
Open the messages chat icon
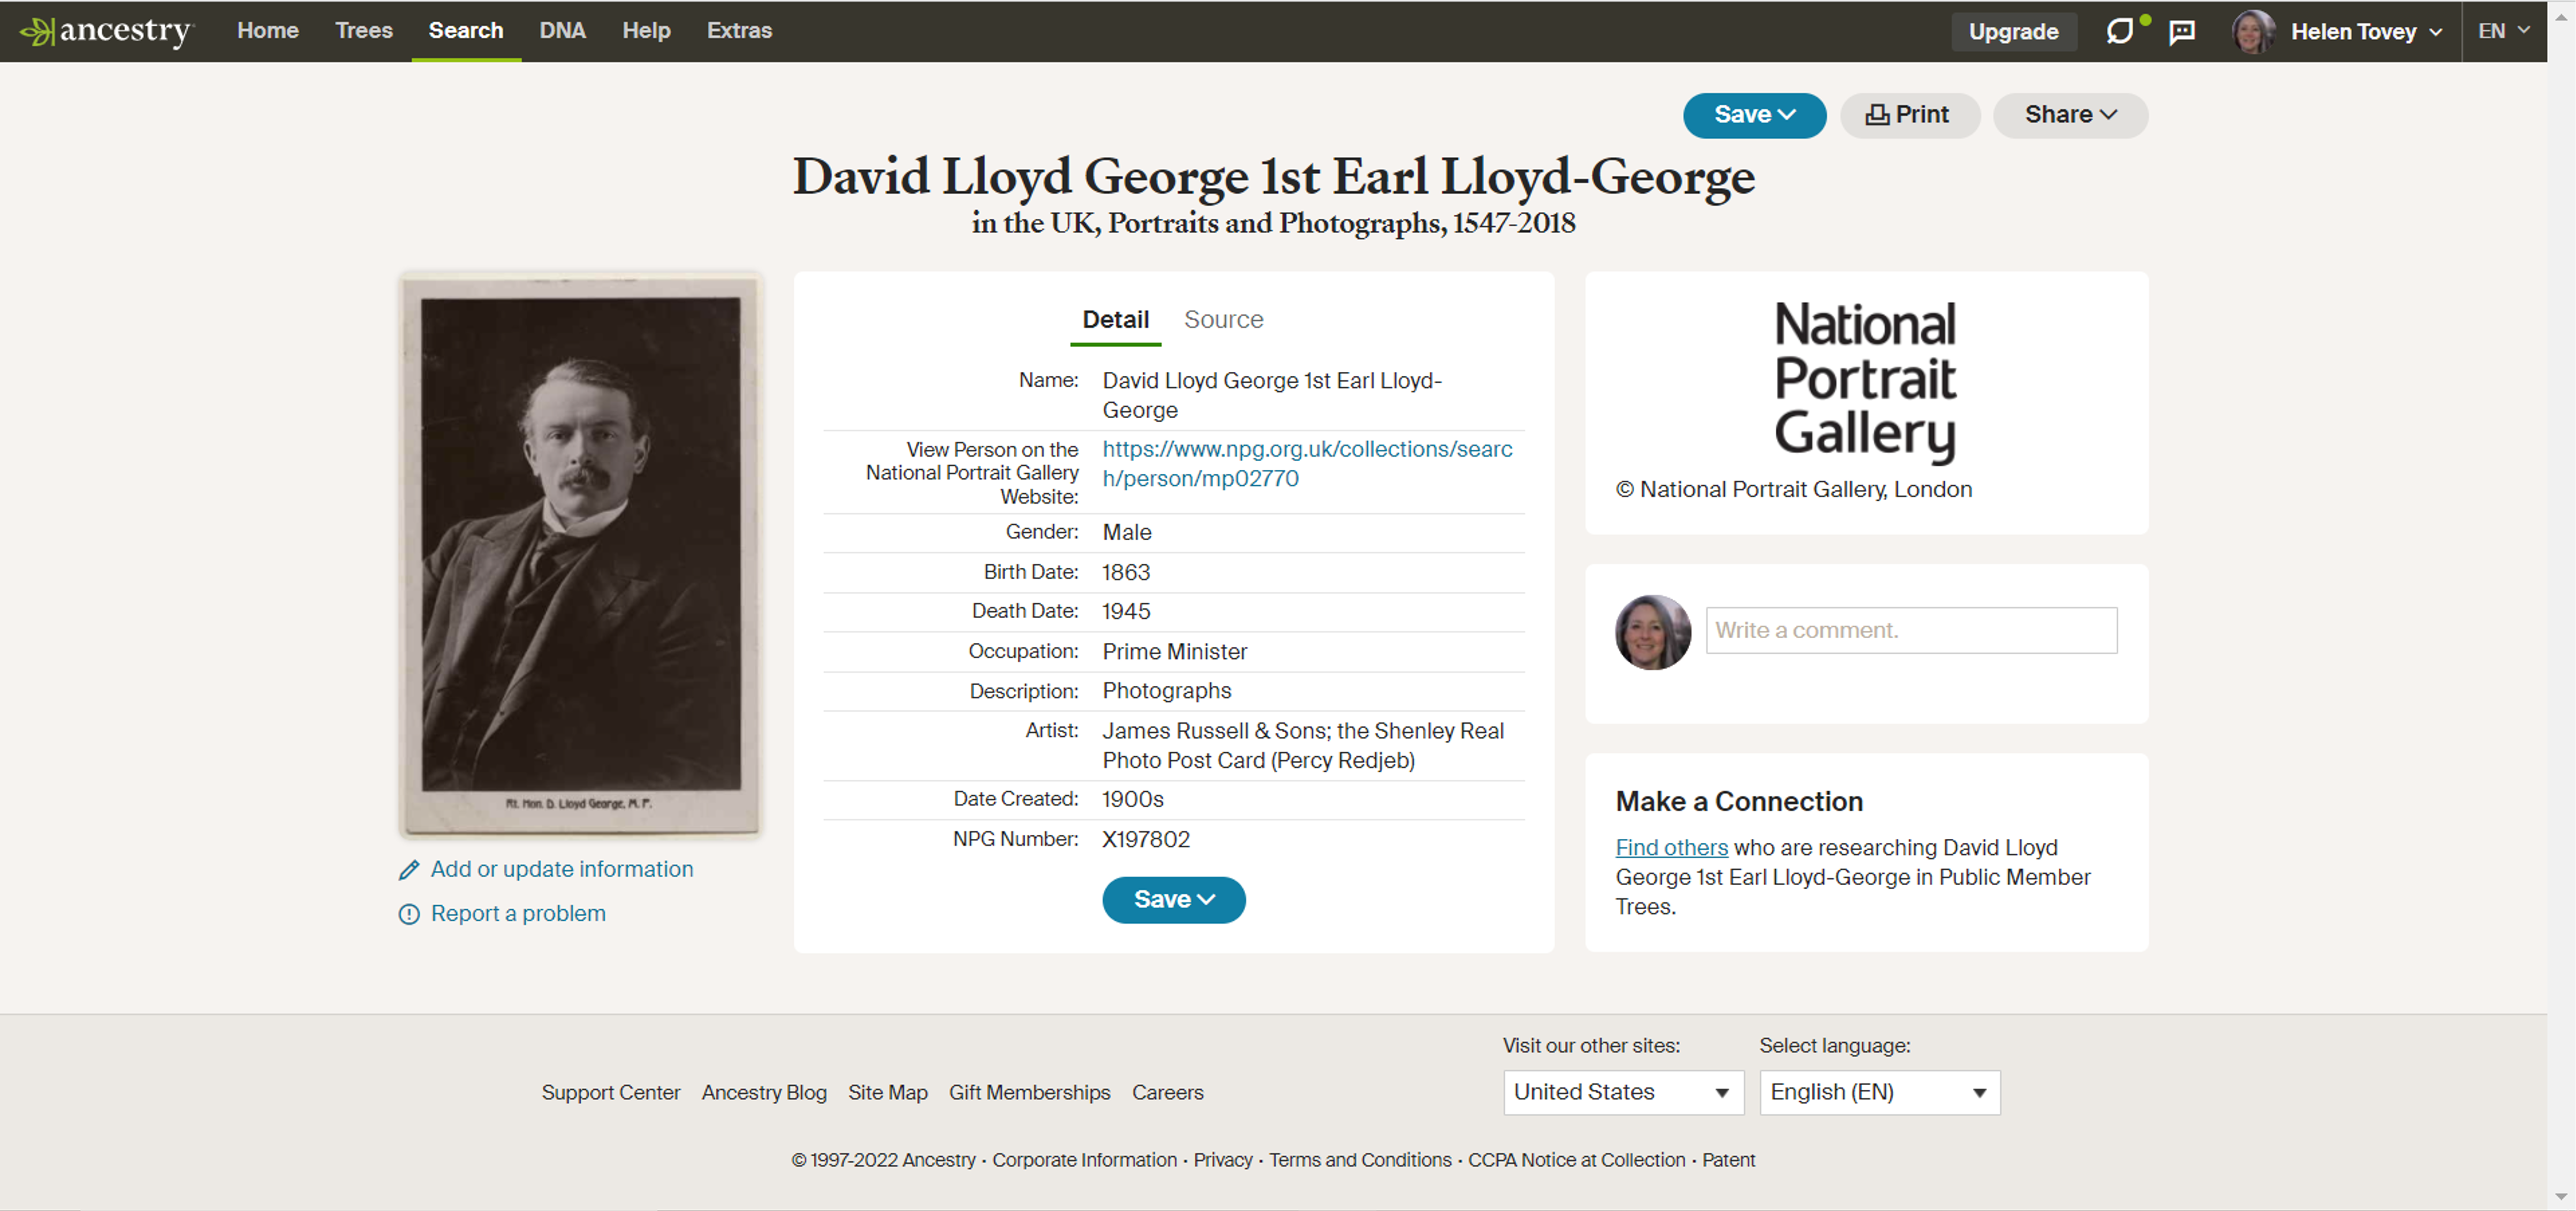2182,32
